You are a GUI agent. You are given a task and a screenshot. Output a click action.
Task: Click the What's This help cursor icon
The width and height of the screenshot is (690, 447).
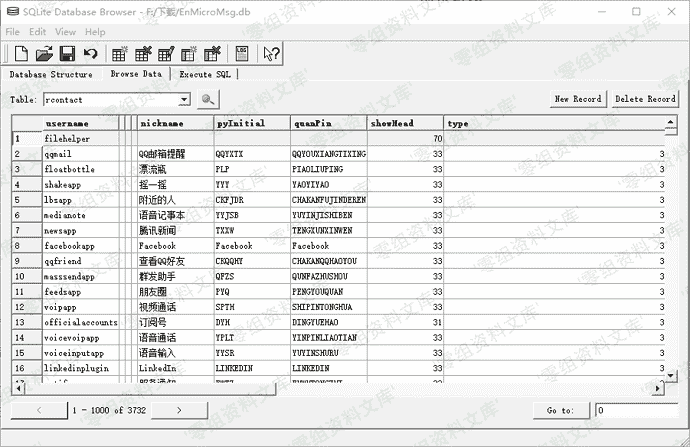tap(271, 53)
